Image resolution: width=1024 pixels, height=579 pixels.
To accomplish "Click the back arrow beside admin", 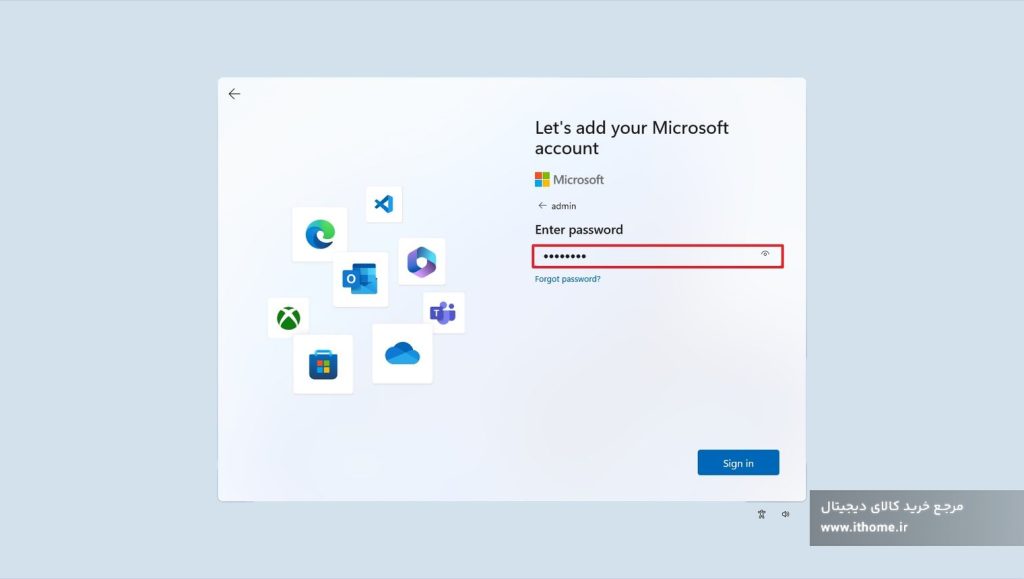I will pos(542,206).
